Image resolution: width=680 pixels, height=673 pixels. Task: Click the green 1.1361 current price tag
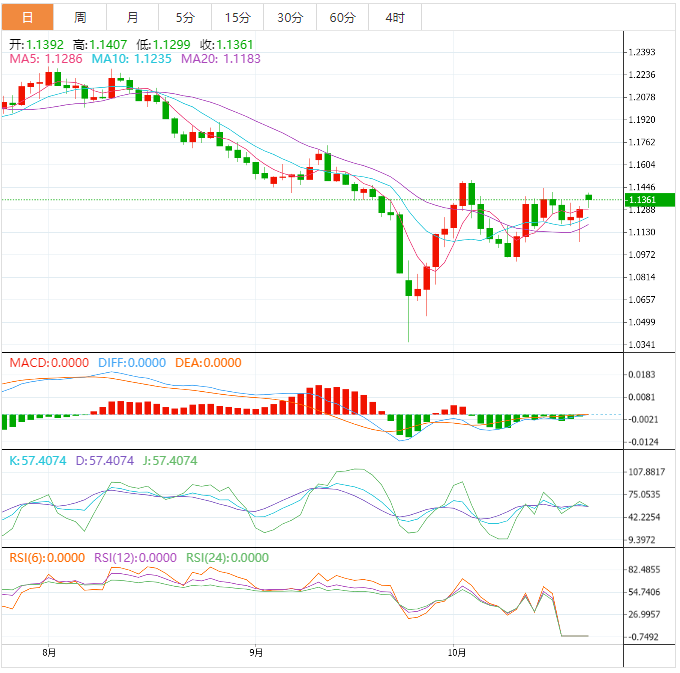[650, 199]
